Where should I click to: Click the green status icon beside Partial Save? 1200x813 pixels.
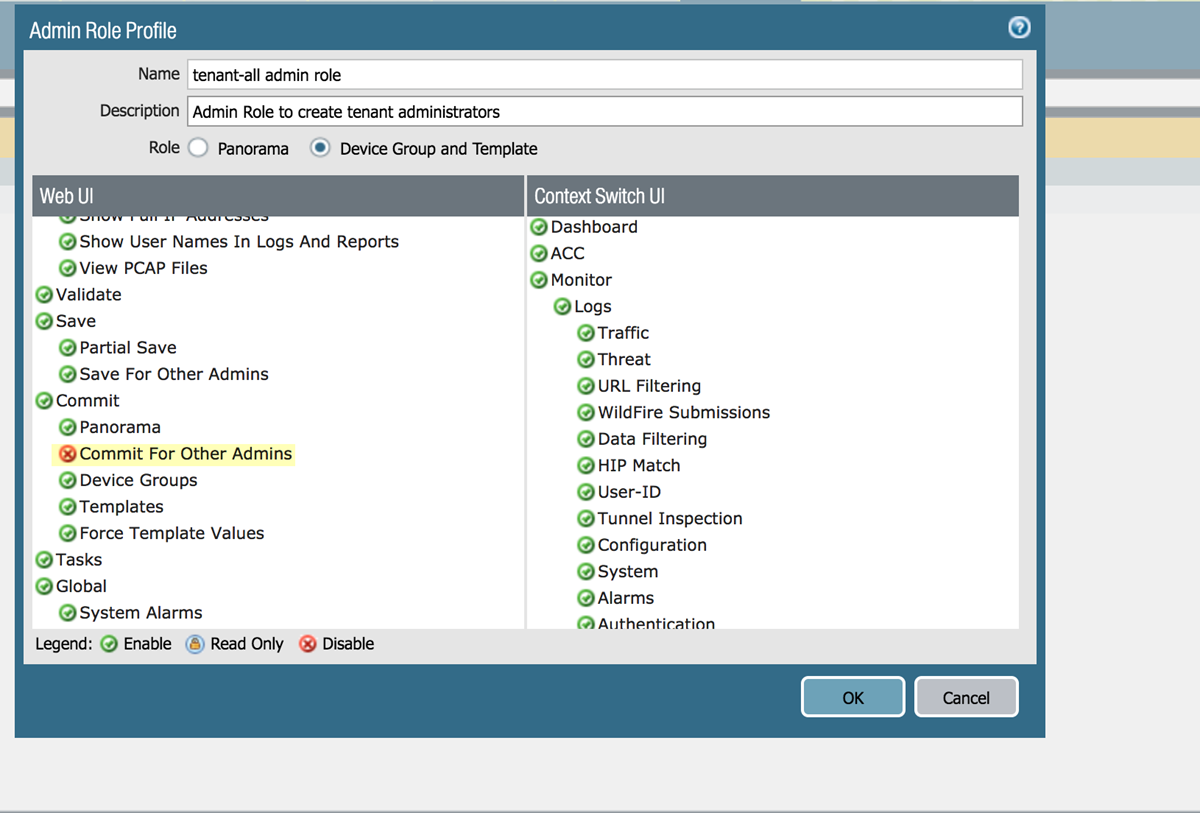68,348
